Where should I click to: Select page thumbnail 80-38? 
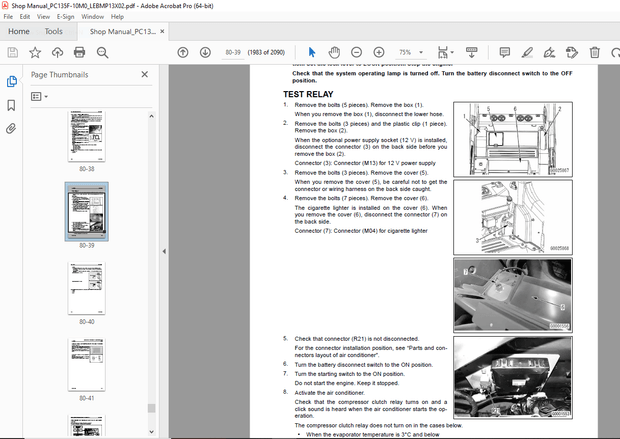(x=87, y=136)
